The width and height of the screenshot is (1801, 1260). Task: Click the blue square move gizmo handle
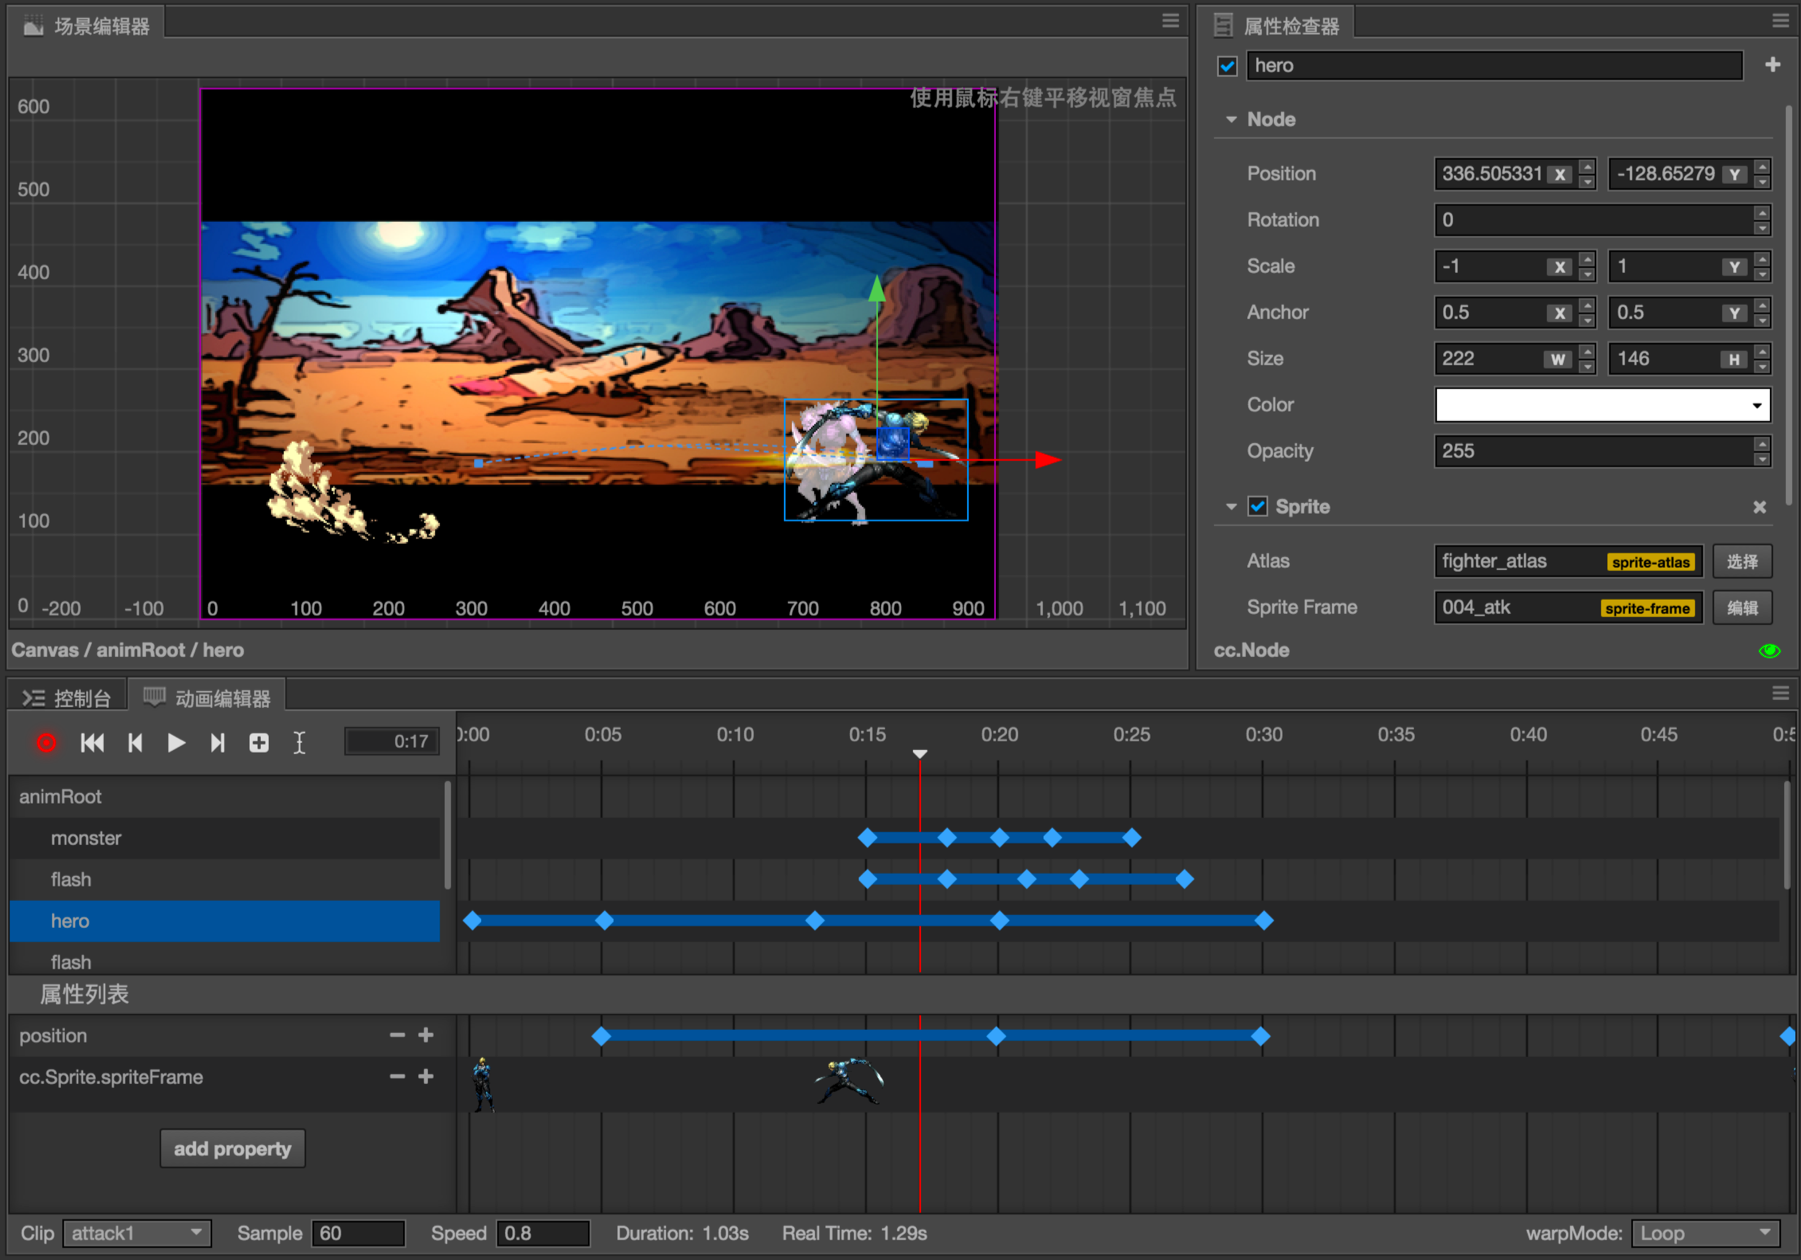click(892, 442)
